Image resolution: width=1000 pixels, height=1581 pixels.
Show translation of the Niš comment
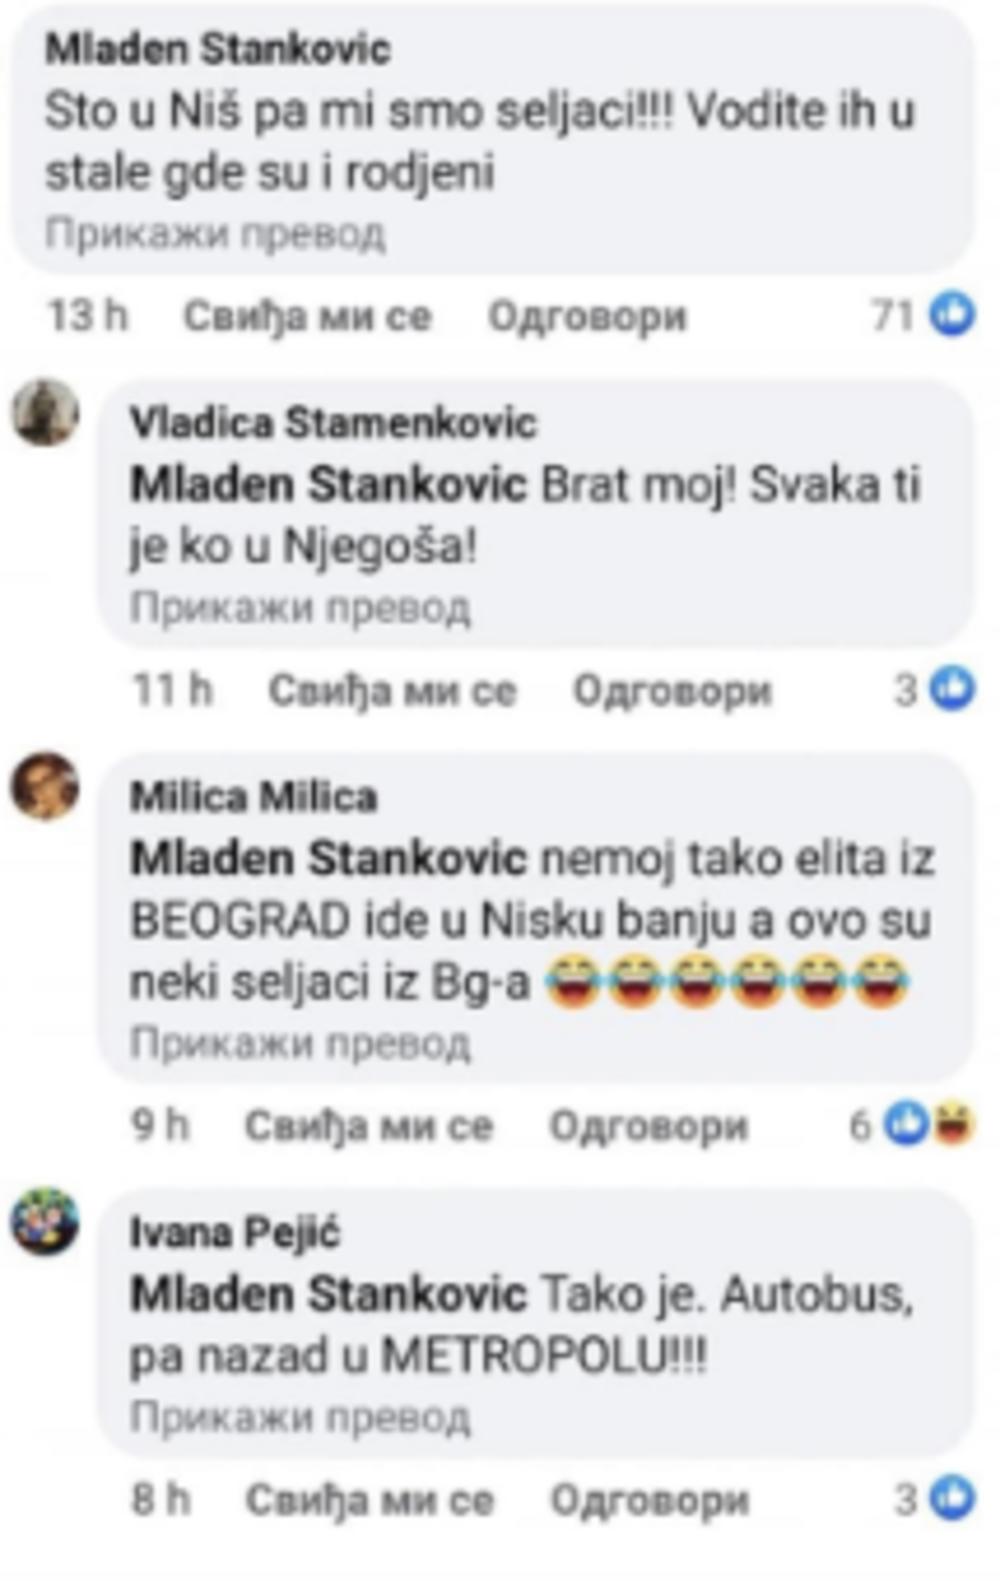coord(214,234)
